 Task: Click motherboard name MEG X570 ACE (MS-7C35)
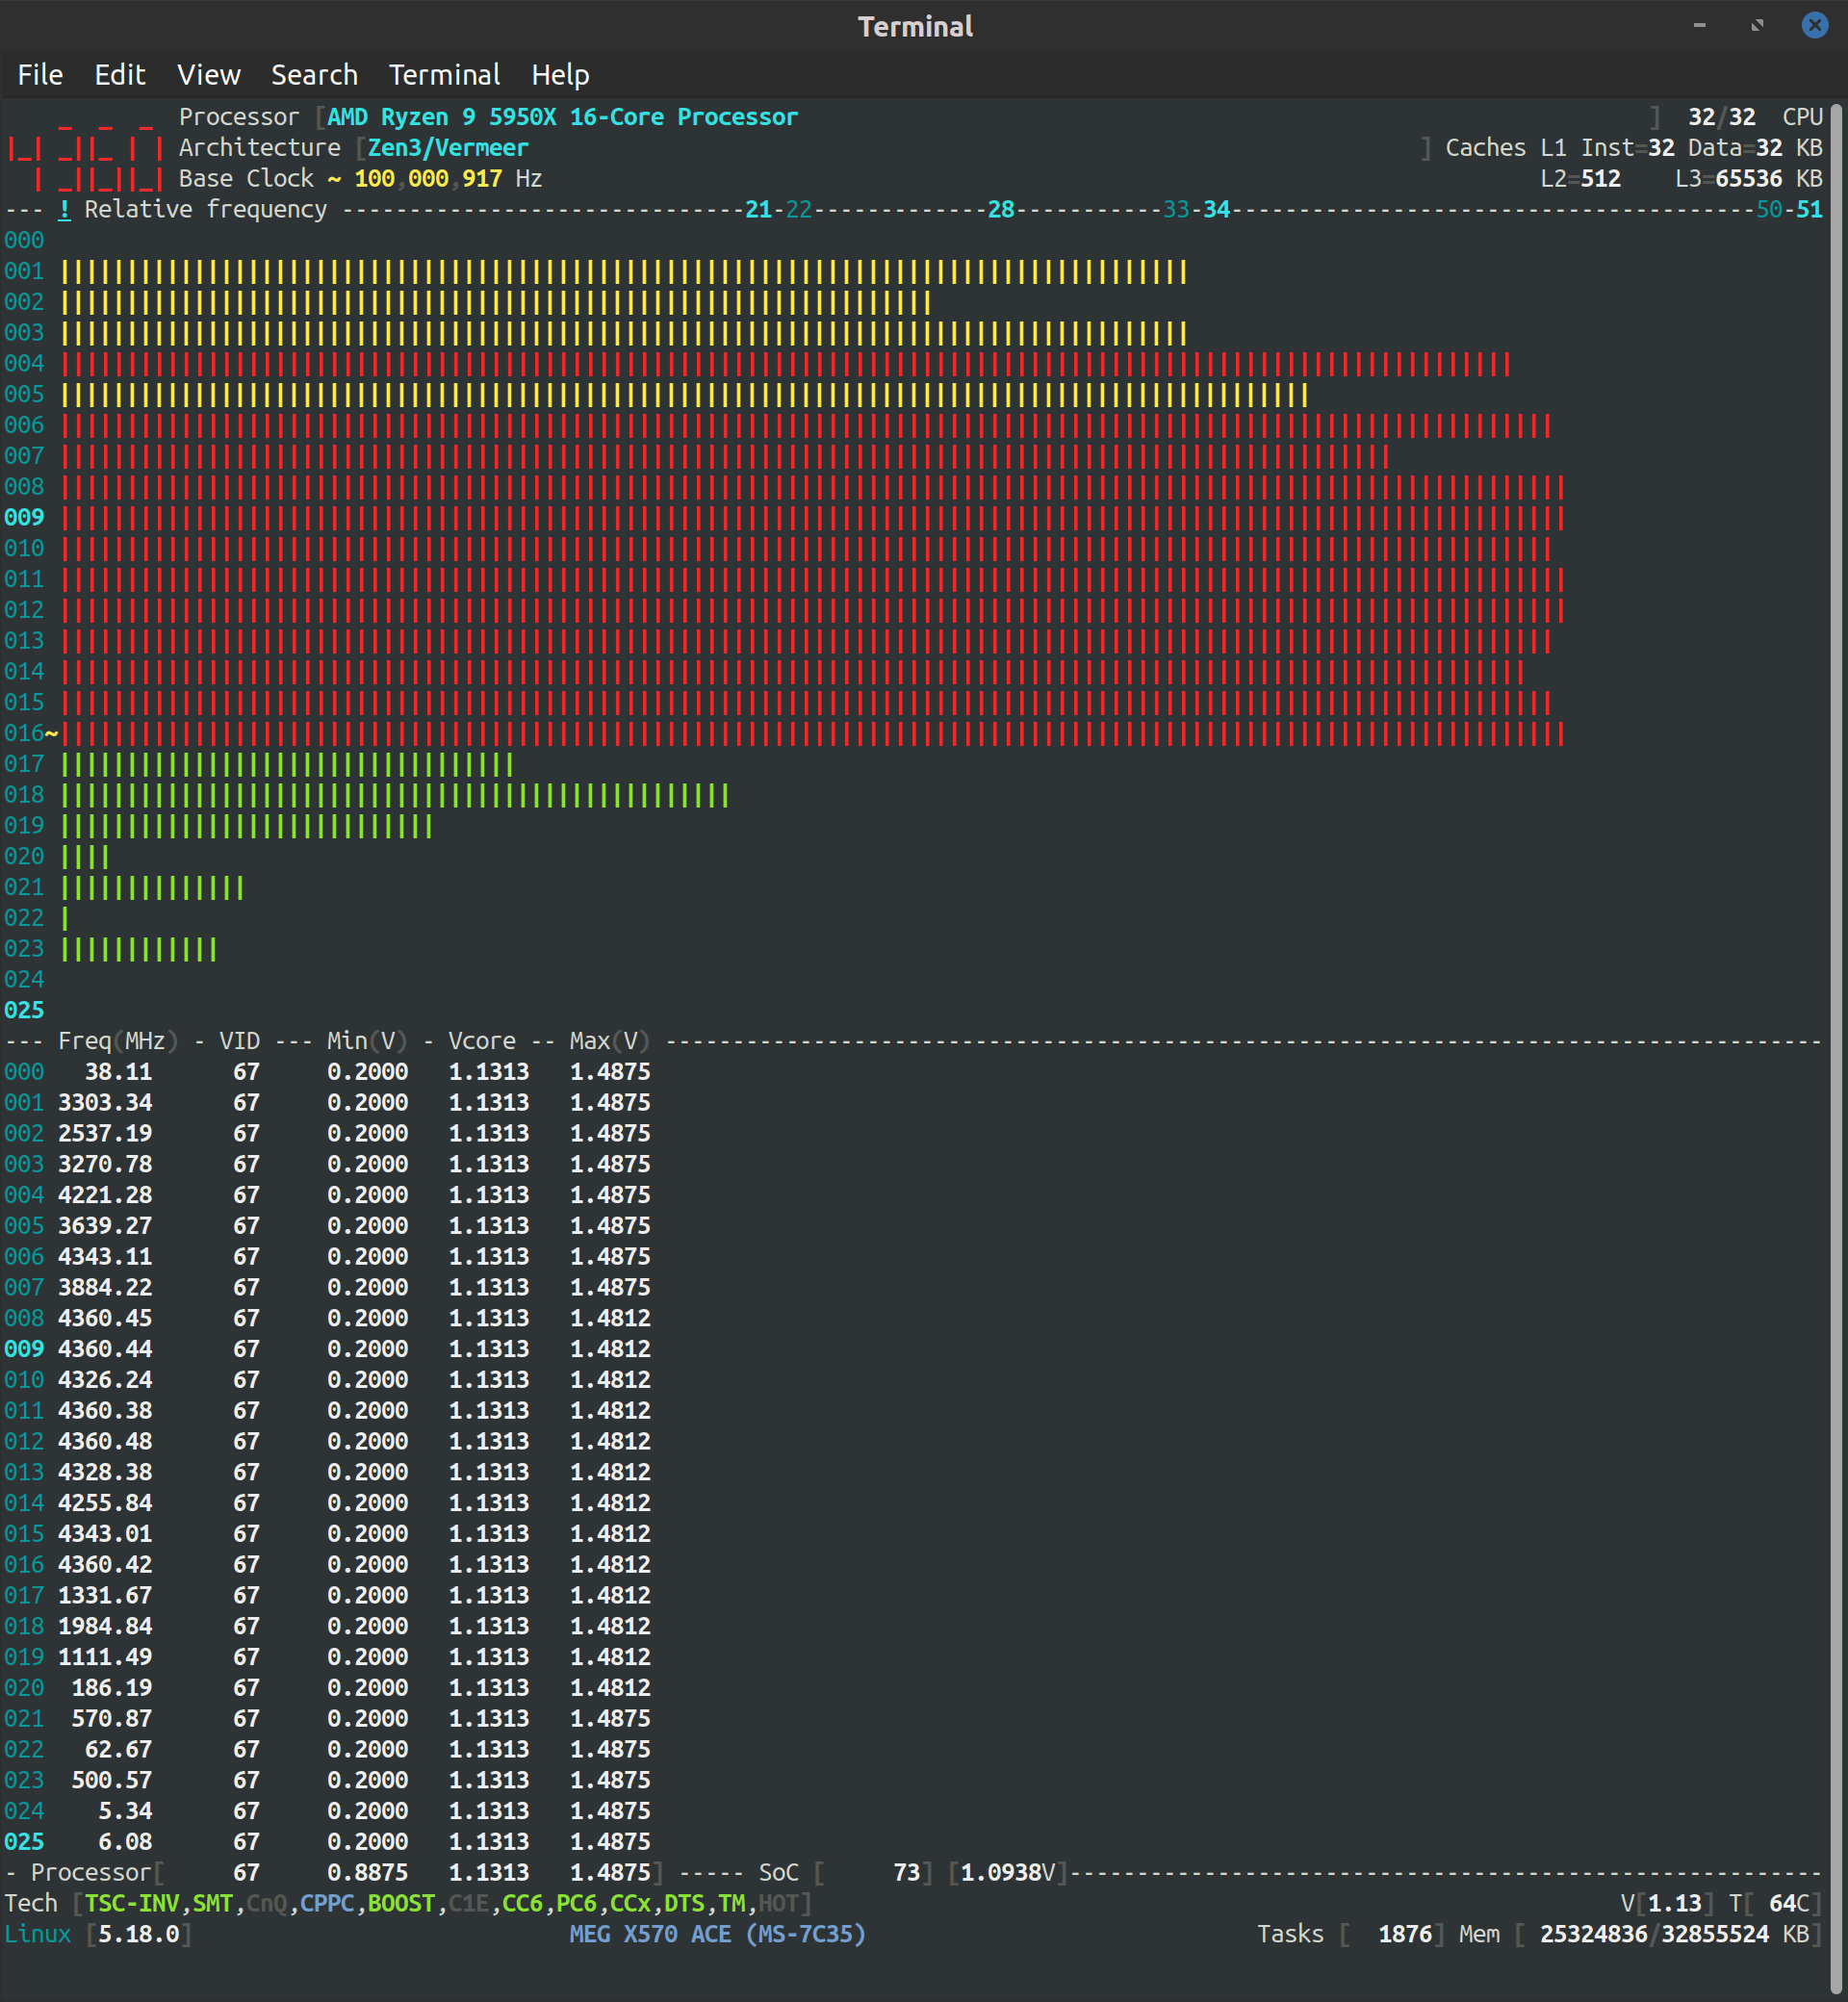coord(717,1934)
